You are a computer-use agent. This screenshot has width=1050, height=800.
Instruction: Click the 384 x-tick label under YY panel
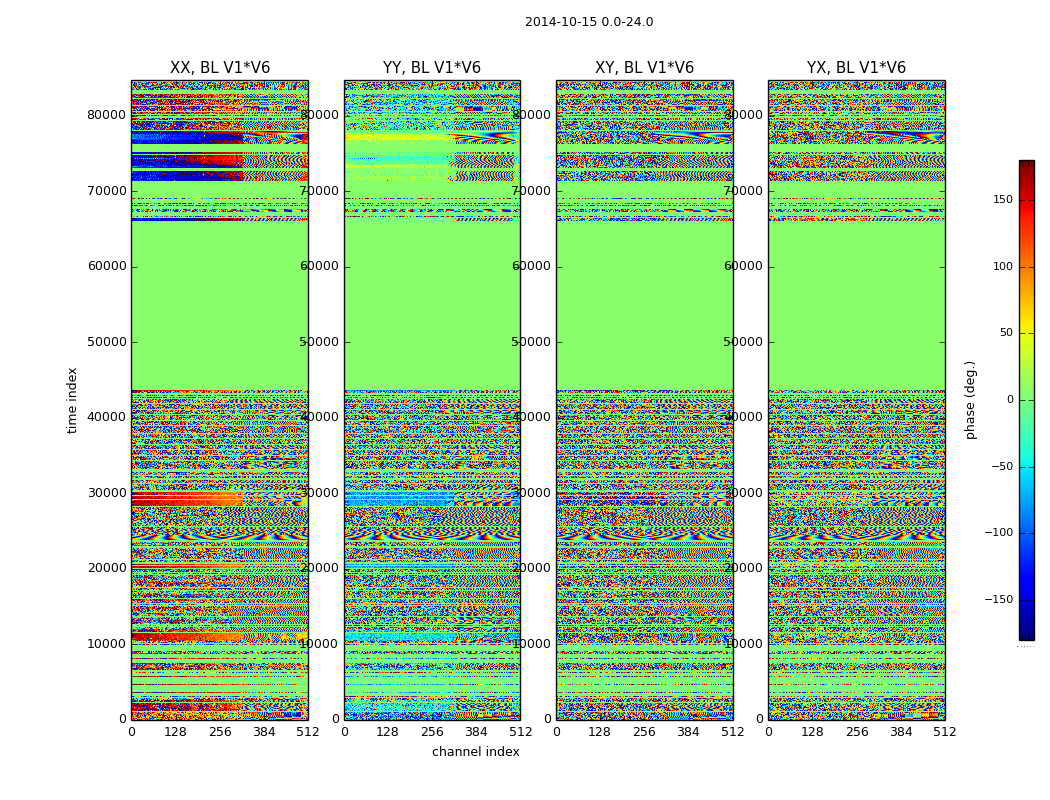coord(476,732)
